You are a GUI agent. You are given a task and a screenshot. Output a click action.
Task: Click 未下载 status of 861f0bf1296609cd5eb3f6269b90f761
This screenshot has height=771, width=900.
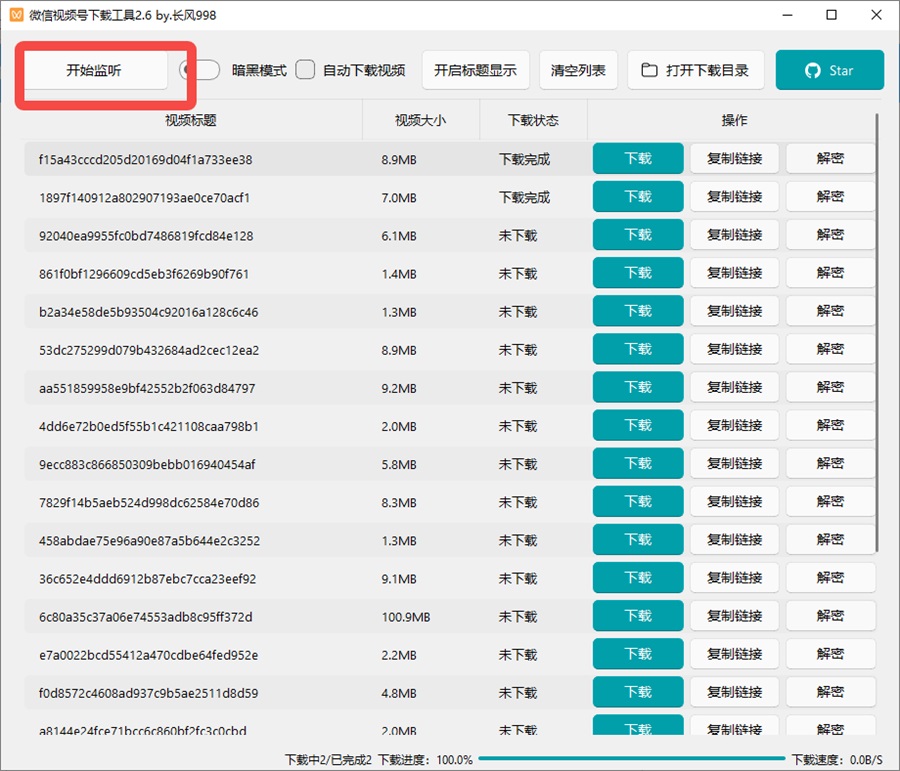518,274
